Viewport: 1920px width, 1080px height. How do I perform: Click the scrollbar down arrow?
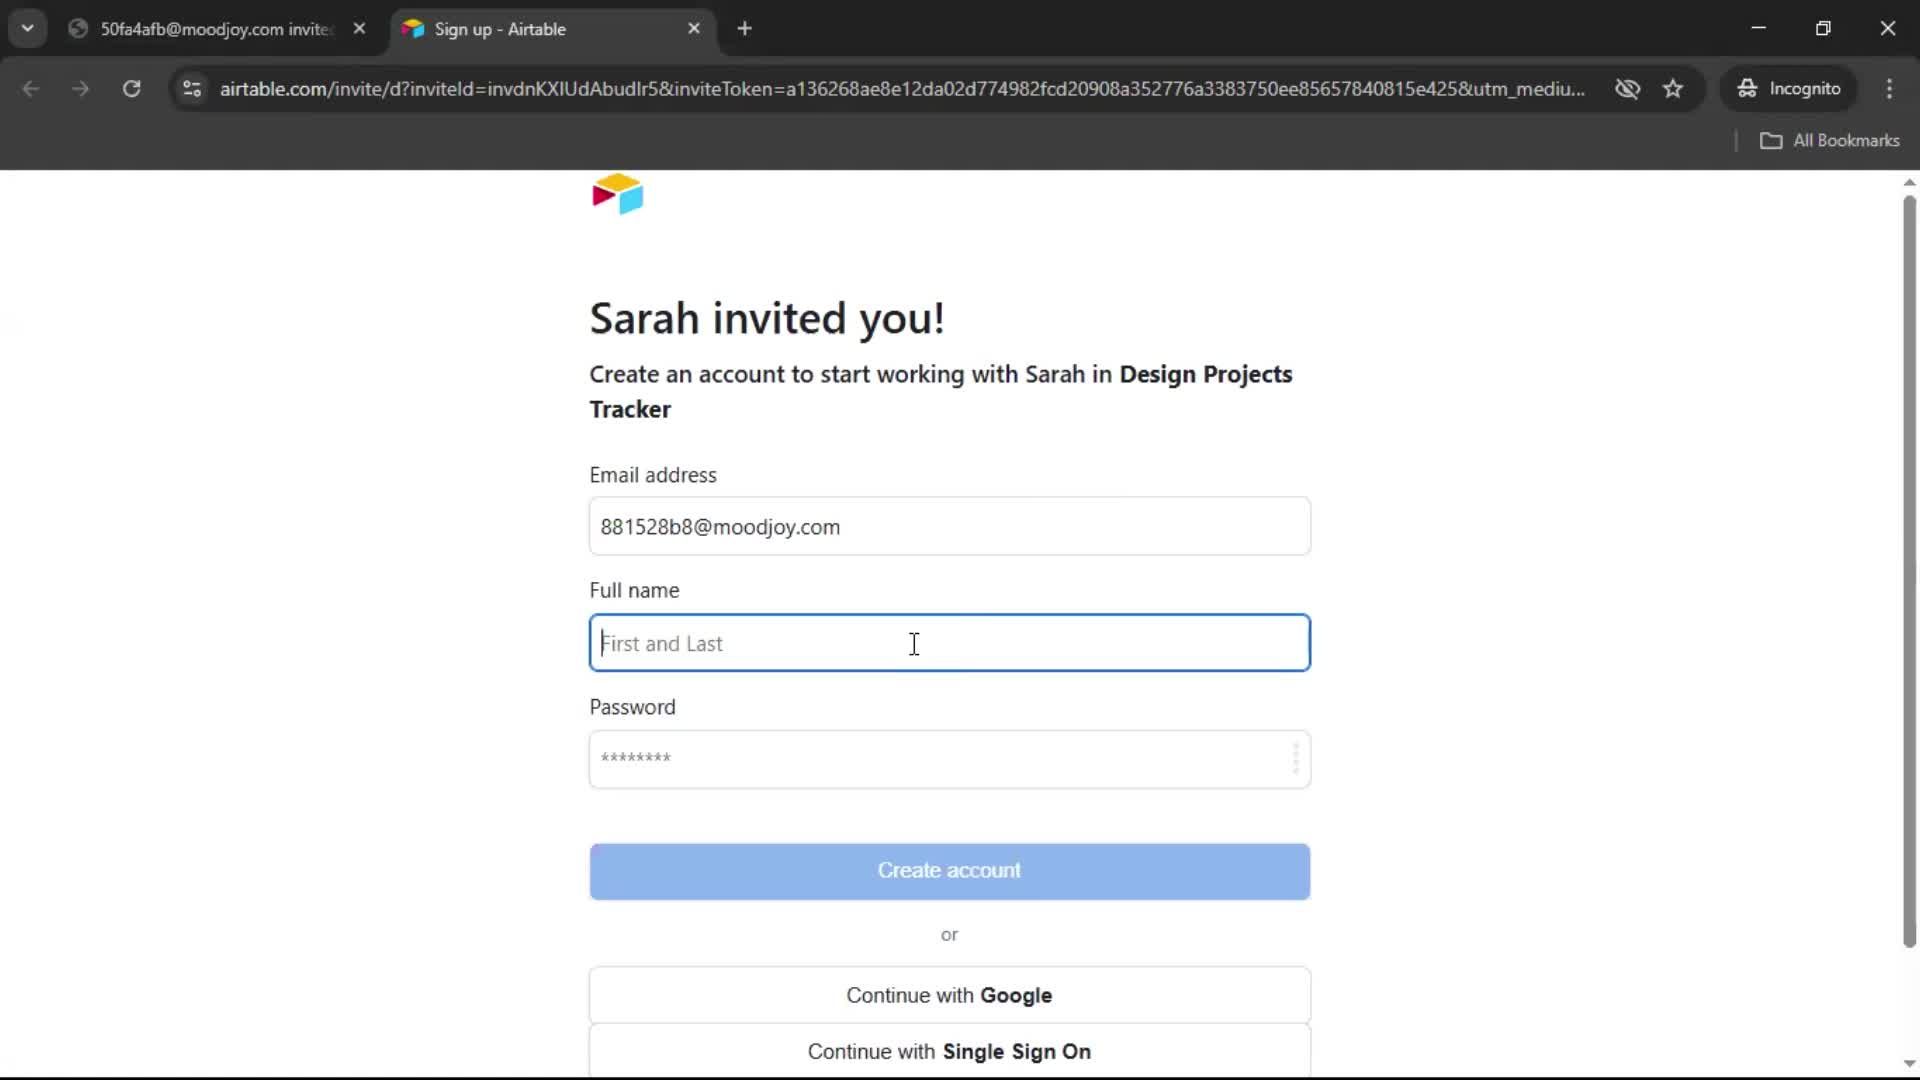coord(1909,1064)
